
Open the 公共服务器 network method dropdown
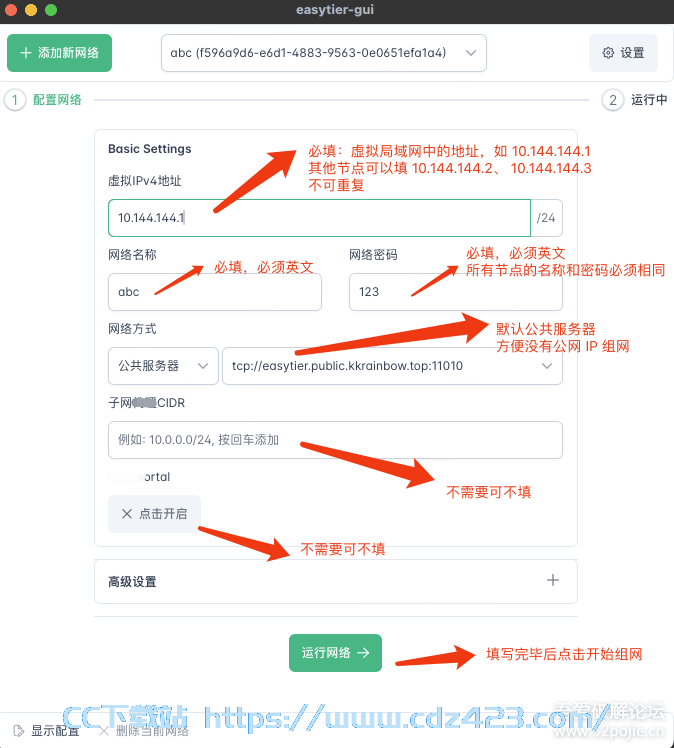click(163, 366)
